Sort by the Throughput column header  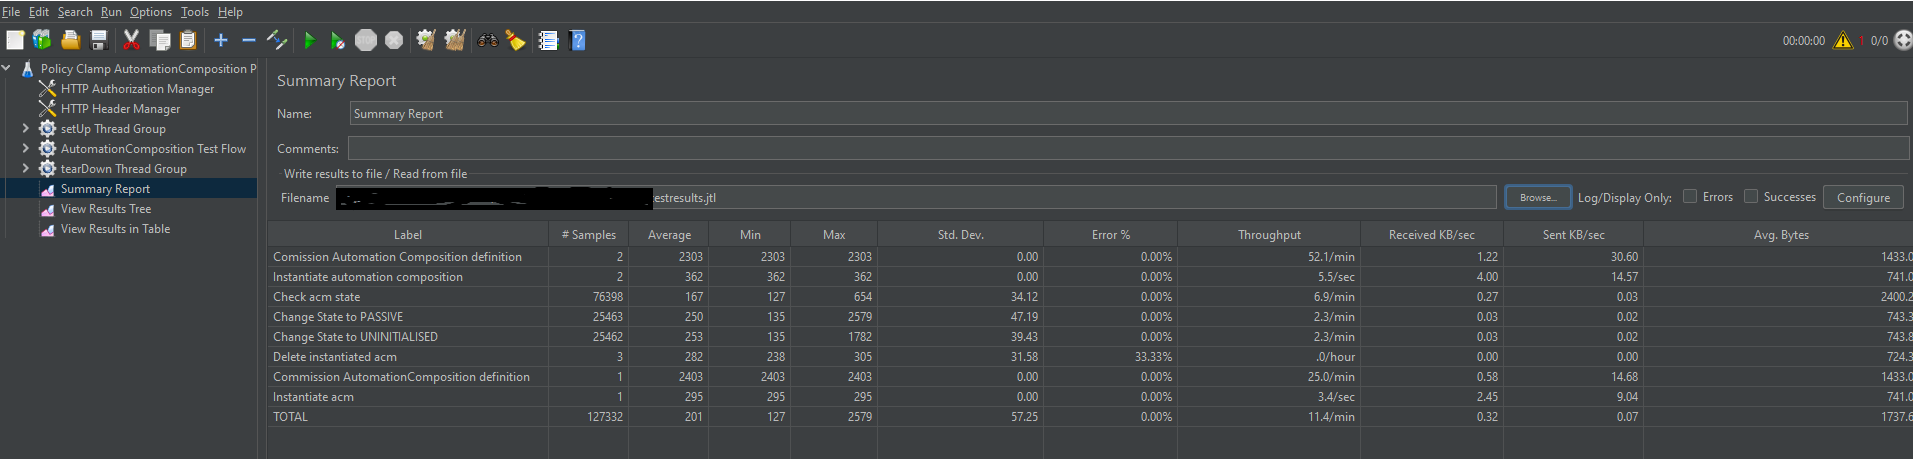1269,235
